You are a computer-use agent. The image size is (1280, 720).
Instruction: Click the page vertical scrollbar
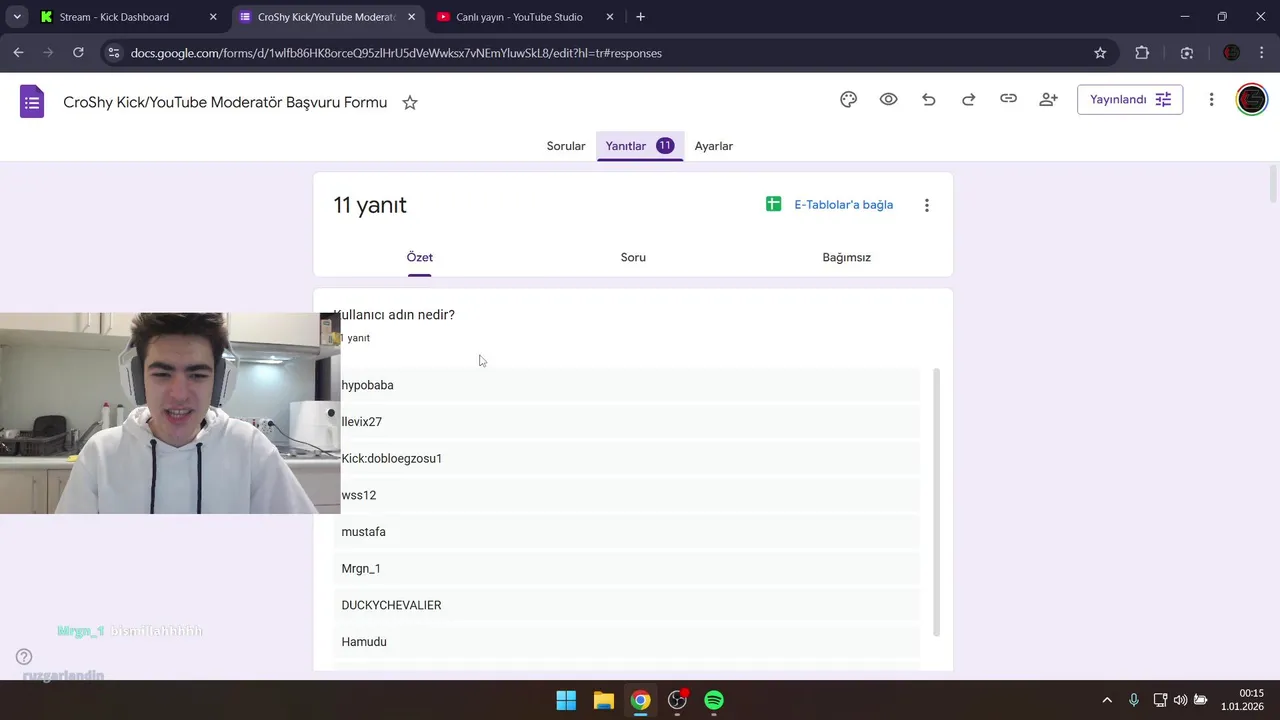pyautogui.click(x=1273, y=183)
